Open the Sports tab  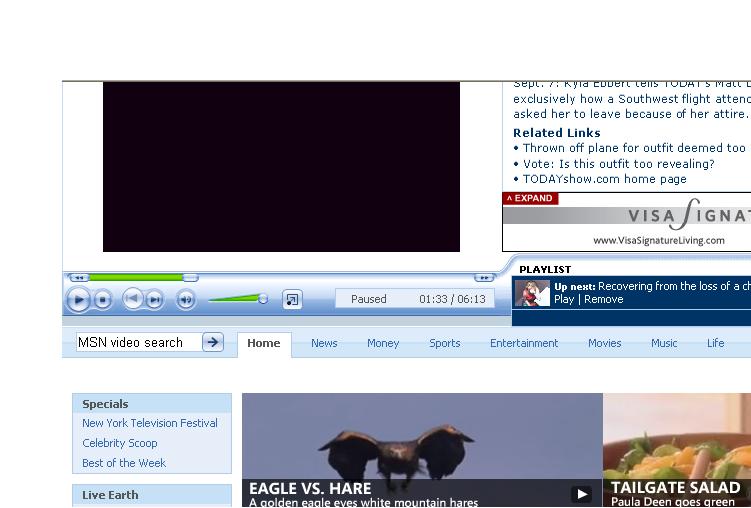[x=445, y=343]
